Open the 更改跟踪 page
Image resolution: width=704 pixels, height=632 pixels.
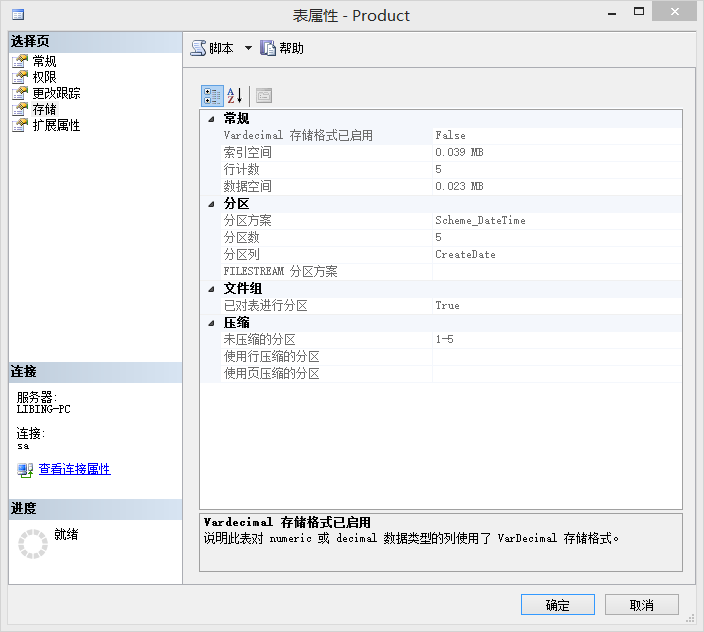pyautogui.click(x=56, y=93)
